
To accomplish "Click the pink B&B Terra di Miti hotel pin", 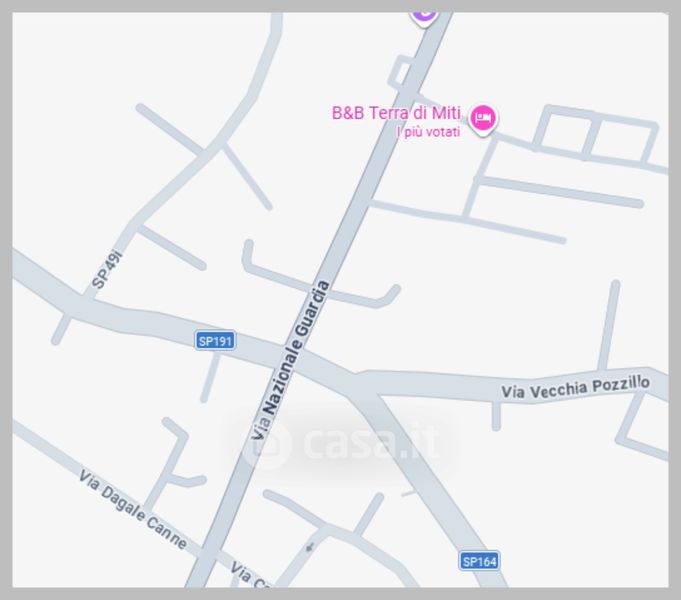I will [x=483, y=119].
